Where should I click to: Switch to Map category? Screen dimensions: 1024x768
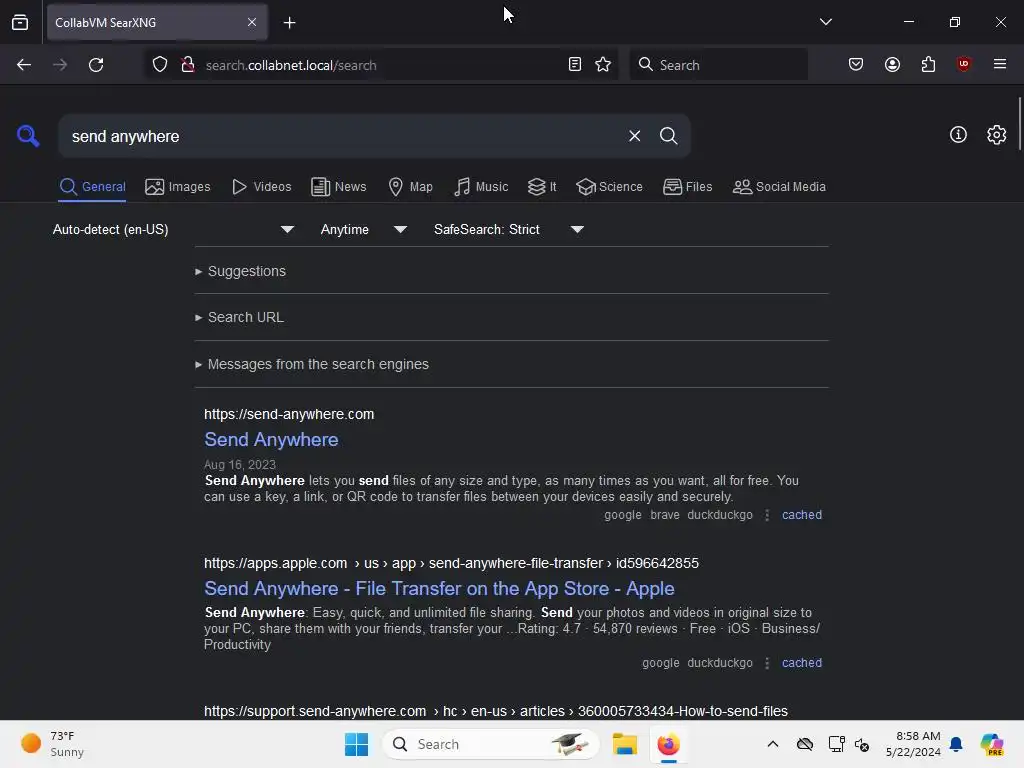pyautogui.click(x=410, y=187)
